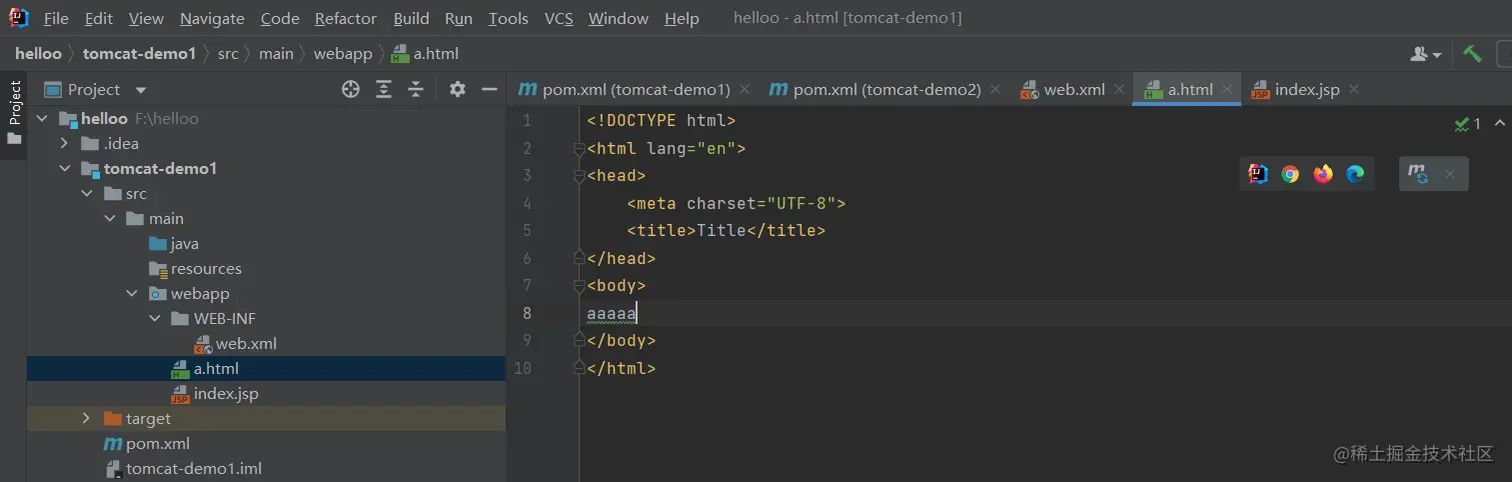
Task: Open the VCS menu
Action: (x=559, y=18)
